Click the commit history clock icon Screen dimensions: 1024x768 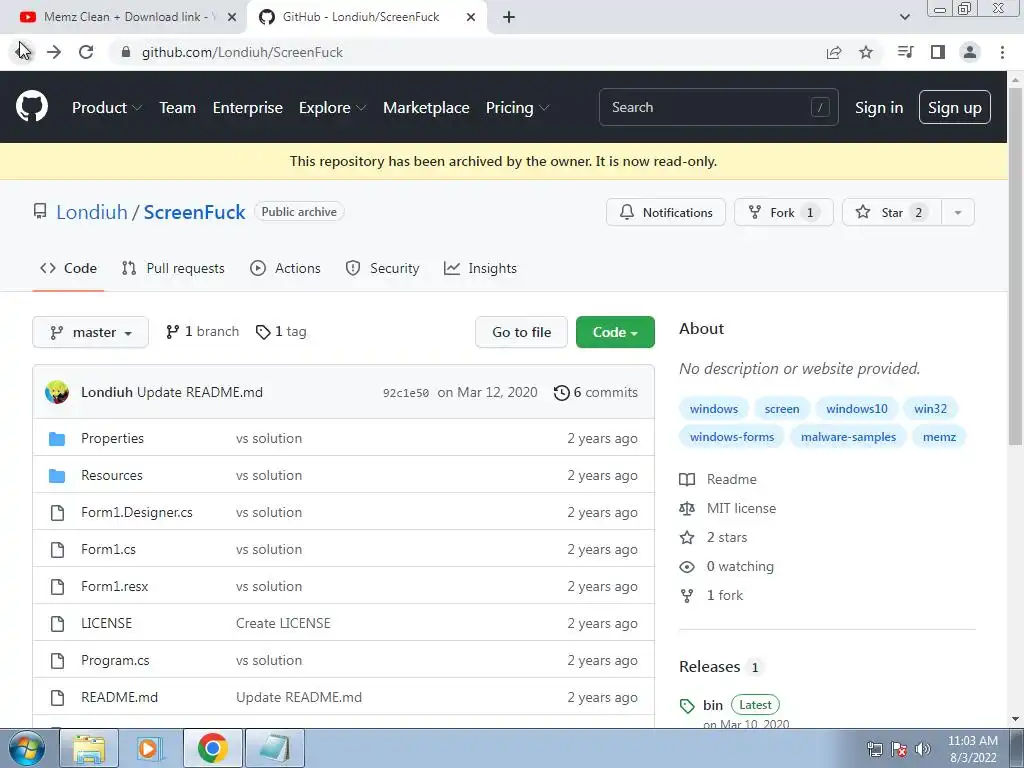[x=562, y=392]
